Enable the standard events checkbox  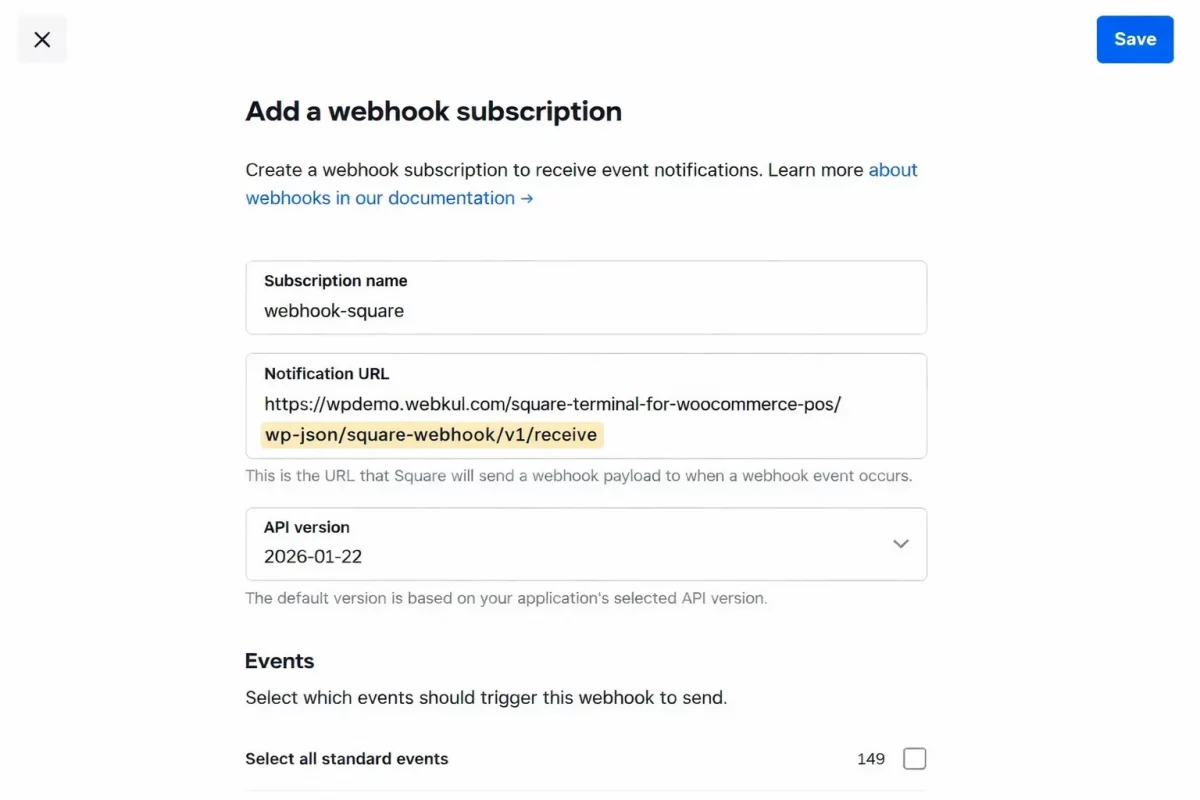coord(914,758)
